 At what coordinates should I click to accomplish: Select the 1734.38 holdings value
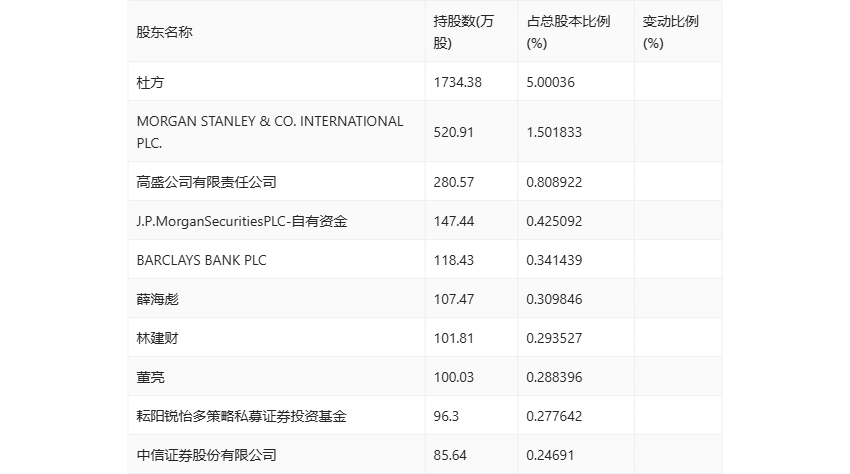(x=458, y=82)
